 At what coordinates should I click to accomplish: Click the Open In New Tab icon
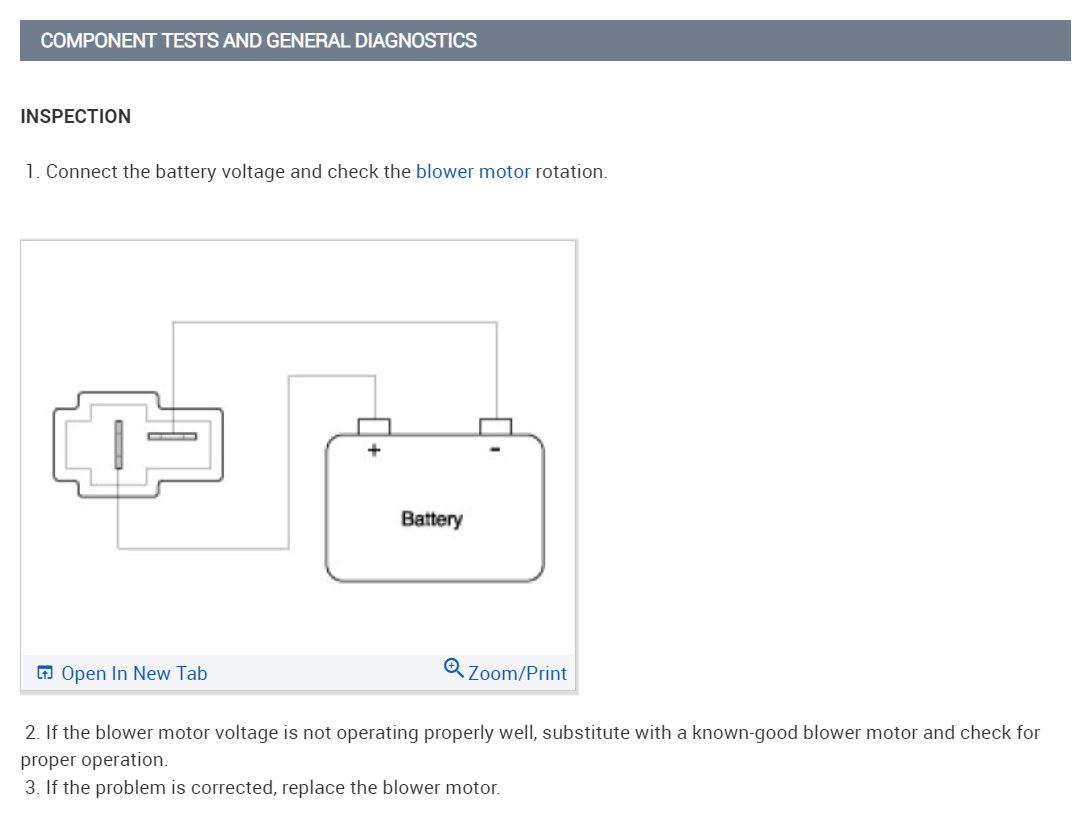coord(45,673)
